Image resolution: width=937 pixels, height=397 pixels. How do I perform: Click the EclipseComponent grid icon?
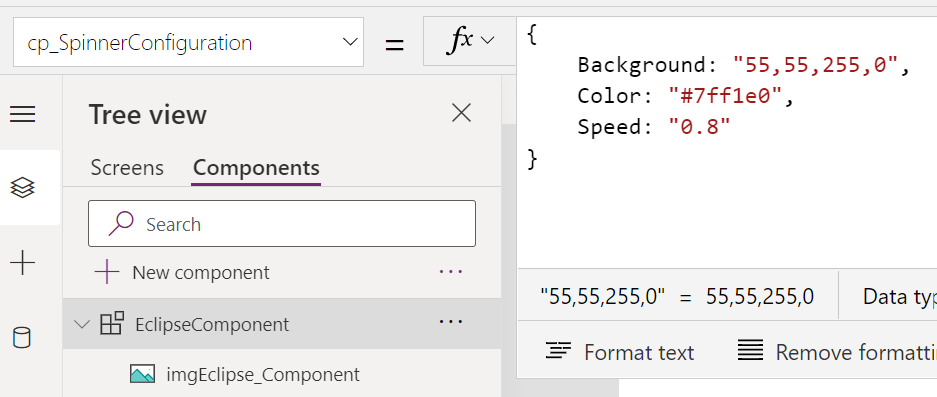point(112,323)
